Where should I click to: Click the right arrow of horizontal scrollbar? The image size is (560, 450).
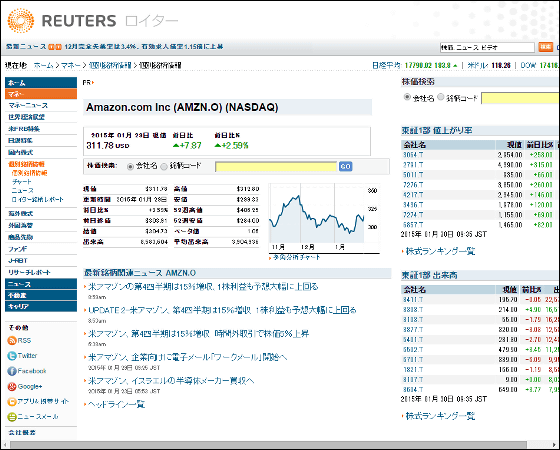pyautogui.click(x=555, y=445)
